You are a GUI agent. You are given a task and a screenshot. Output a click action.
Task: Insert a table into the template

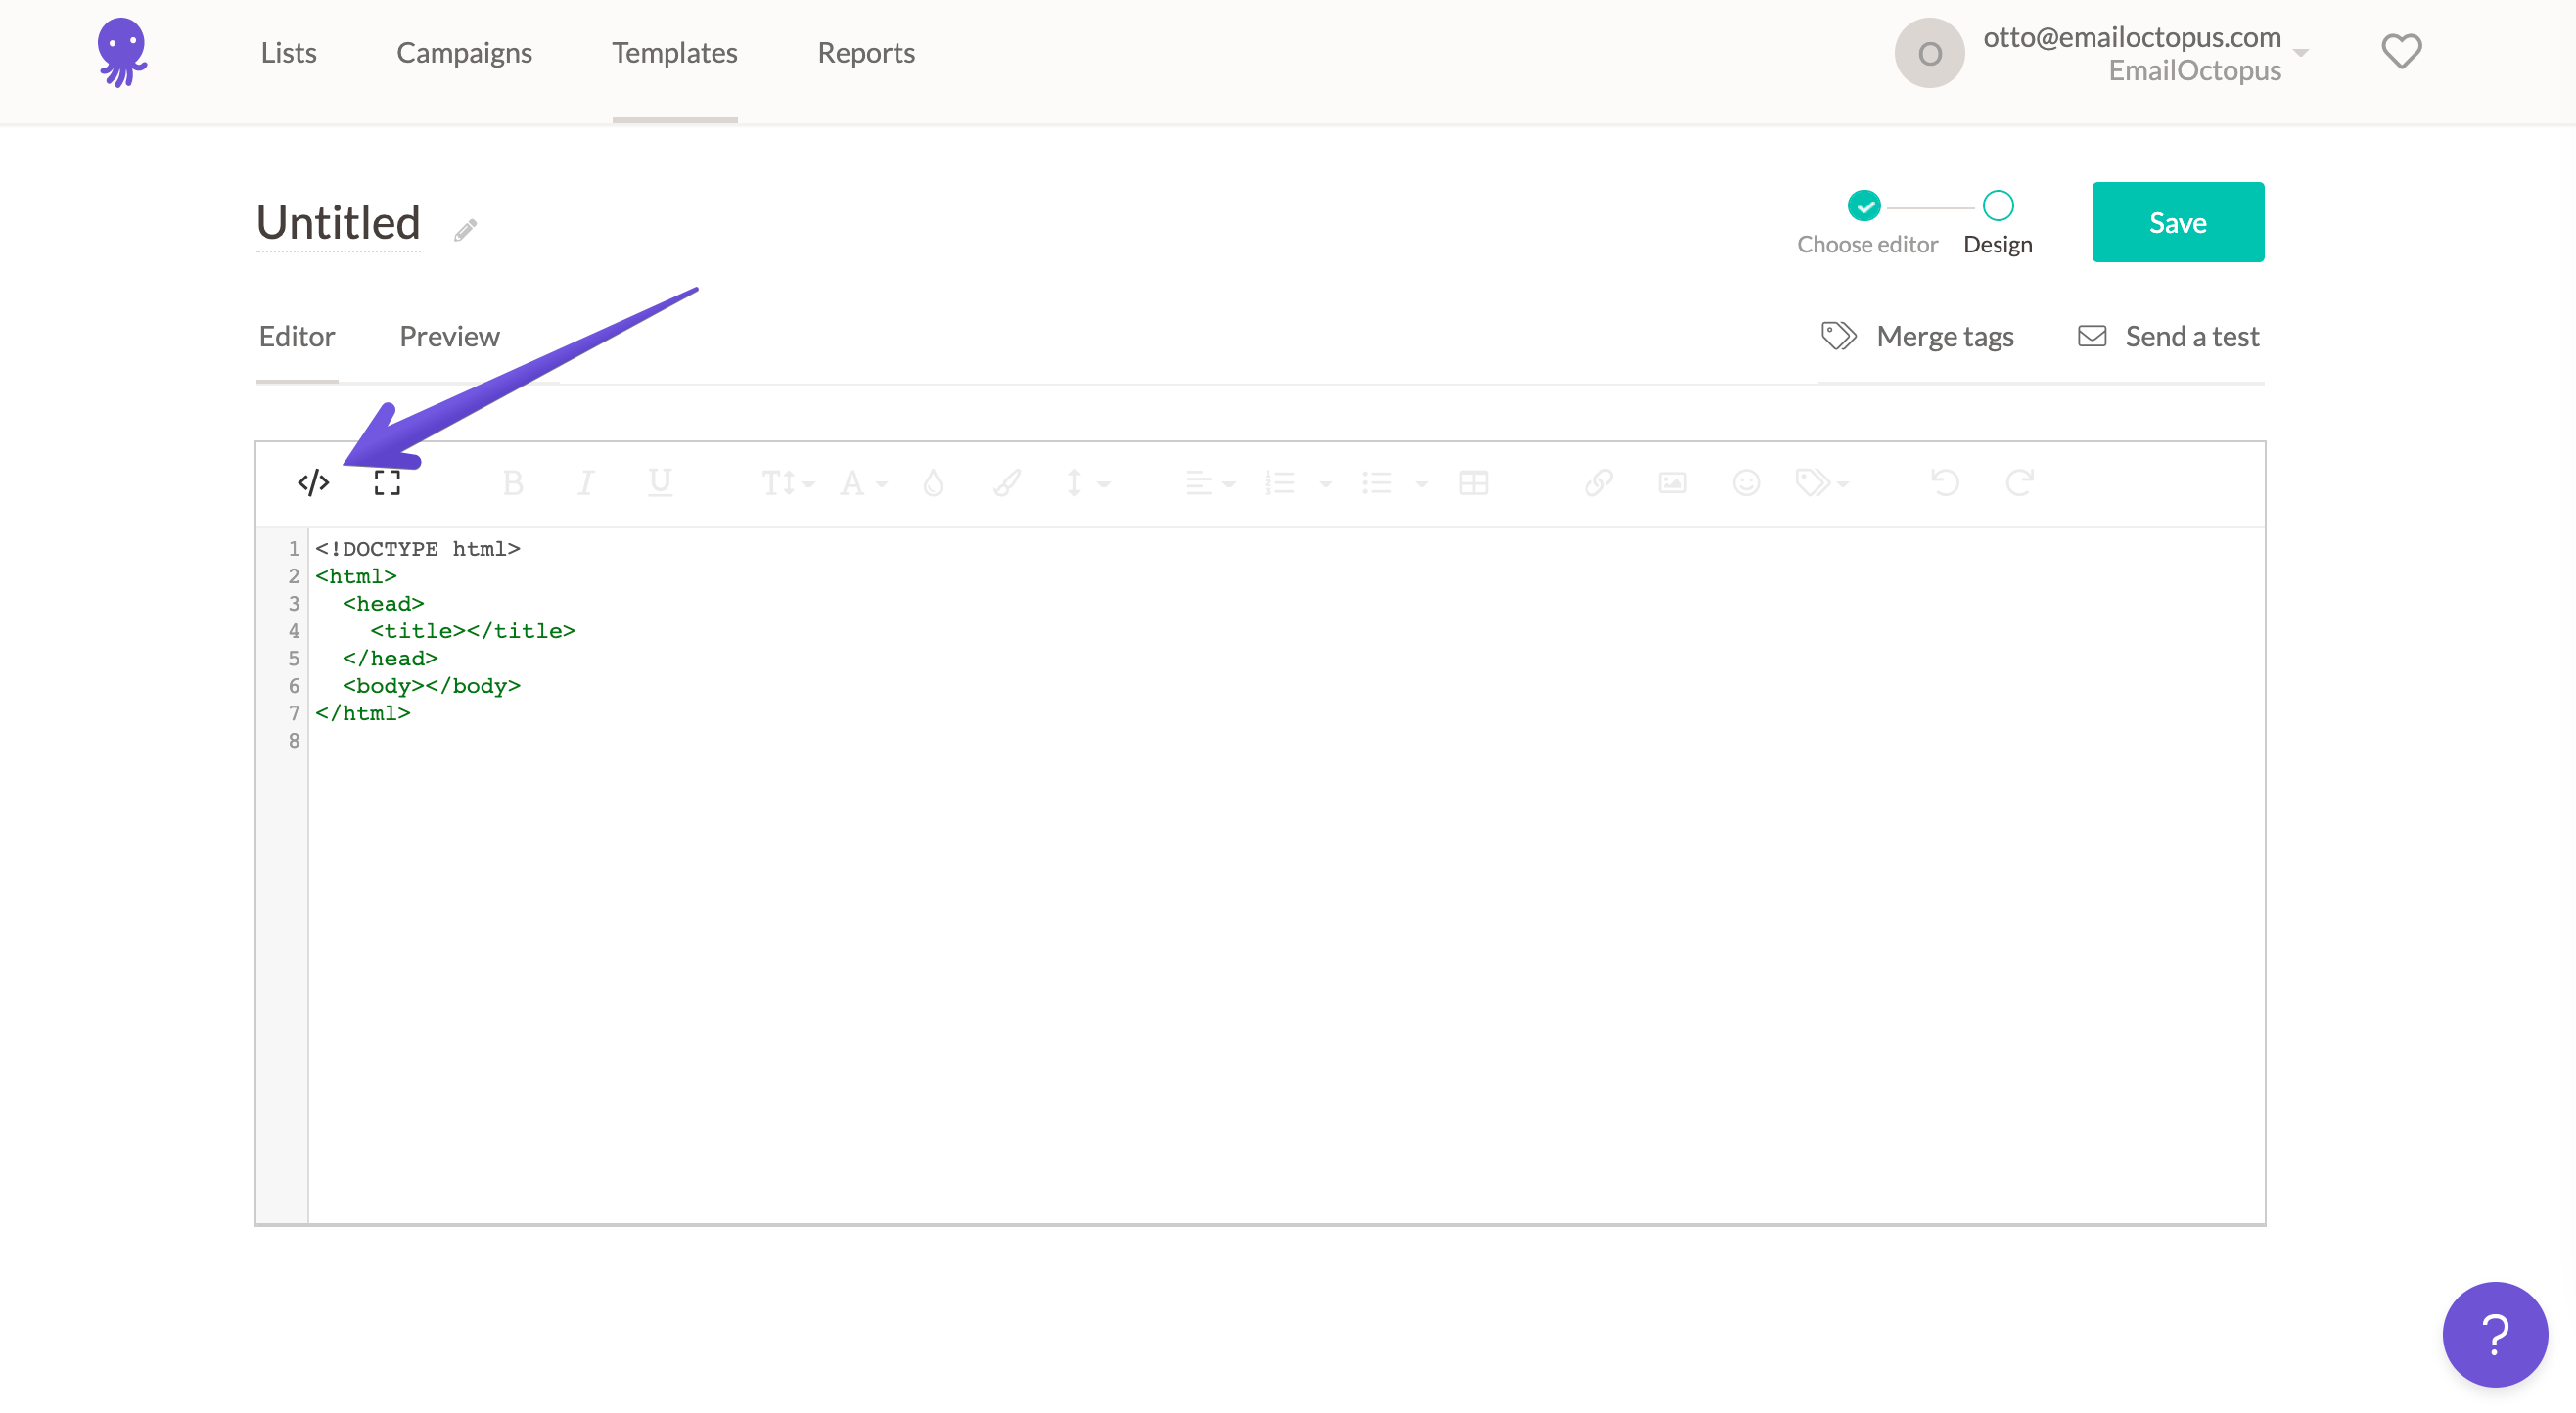click(x=1474, y=483)
